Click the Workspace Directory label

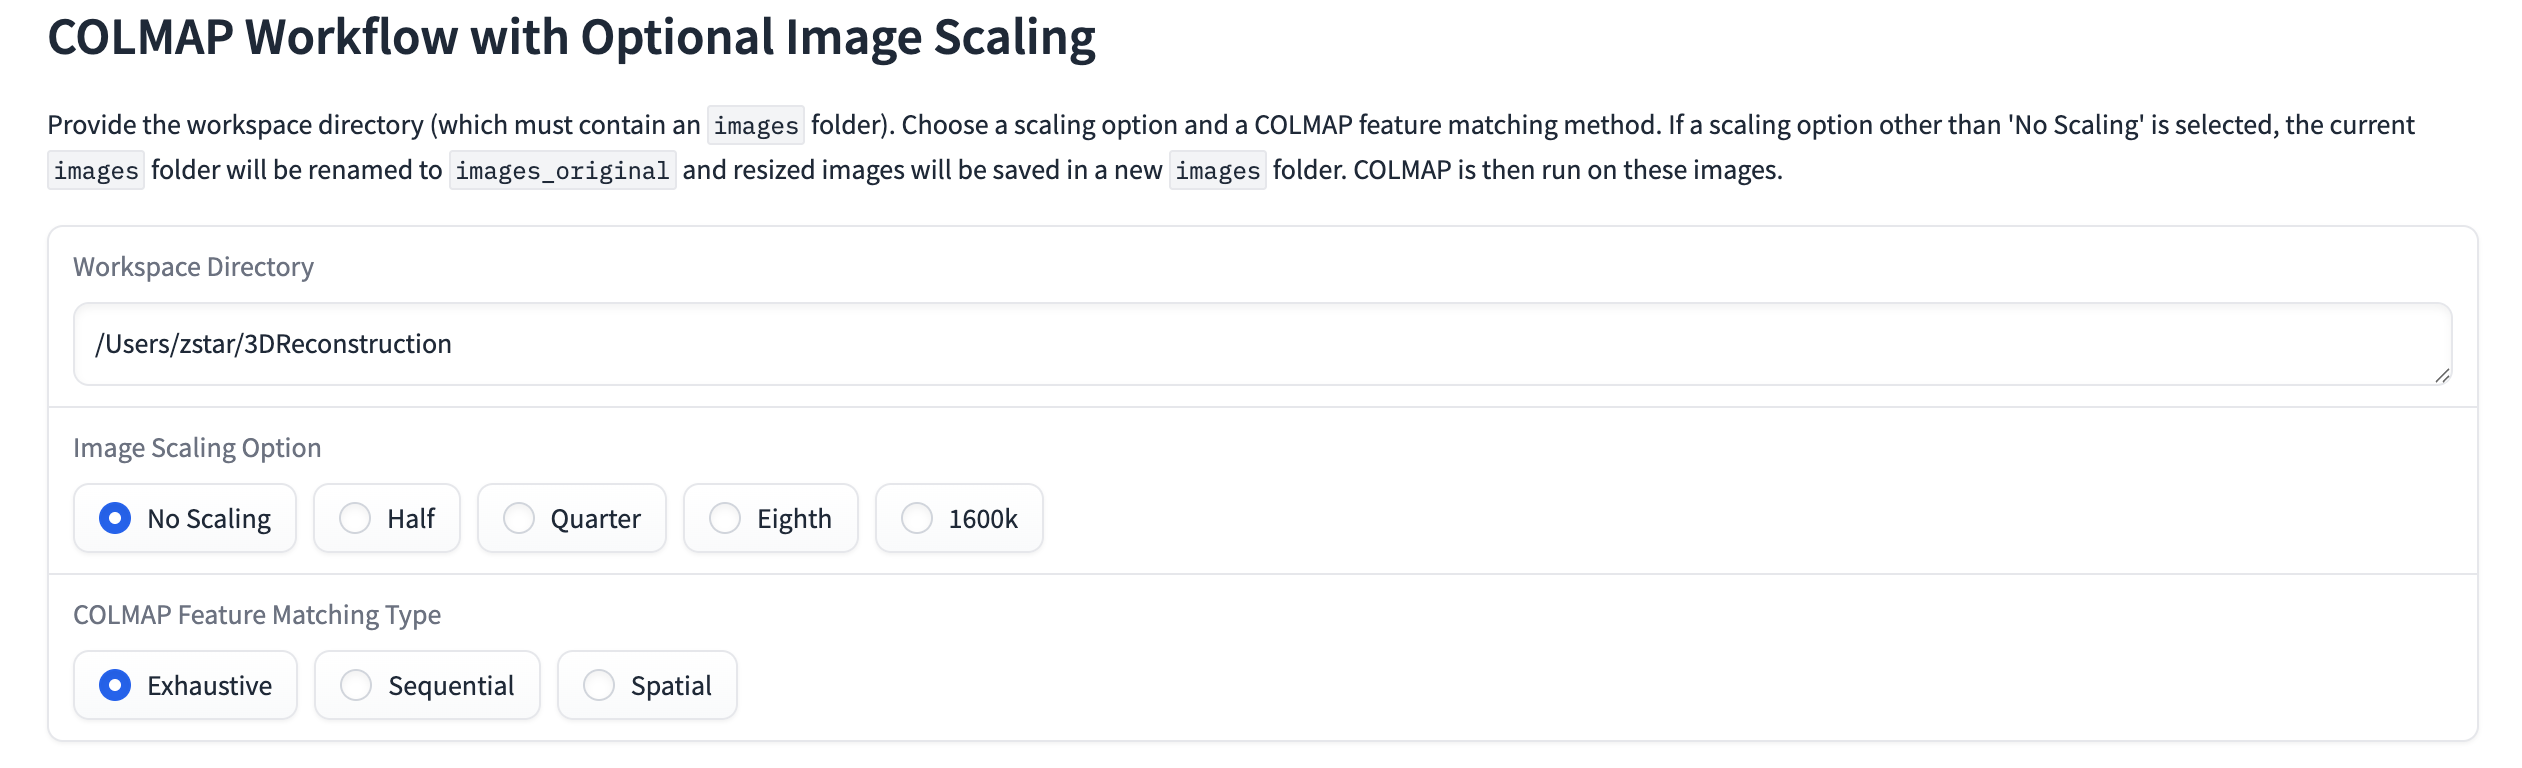click(193, 267)
